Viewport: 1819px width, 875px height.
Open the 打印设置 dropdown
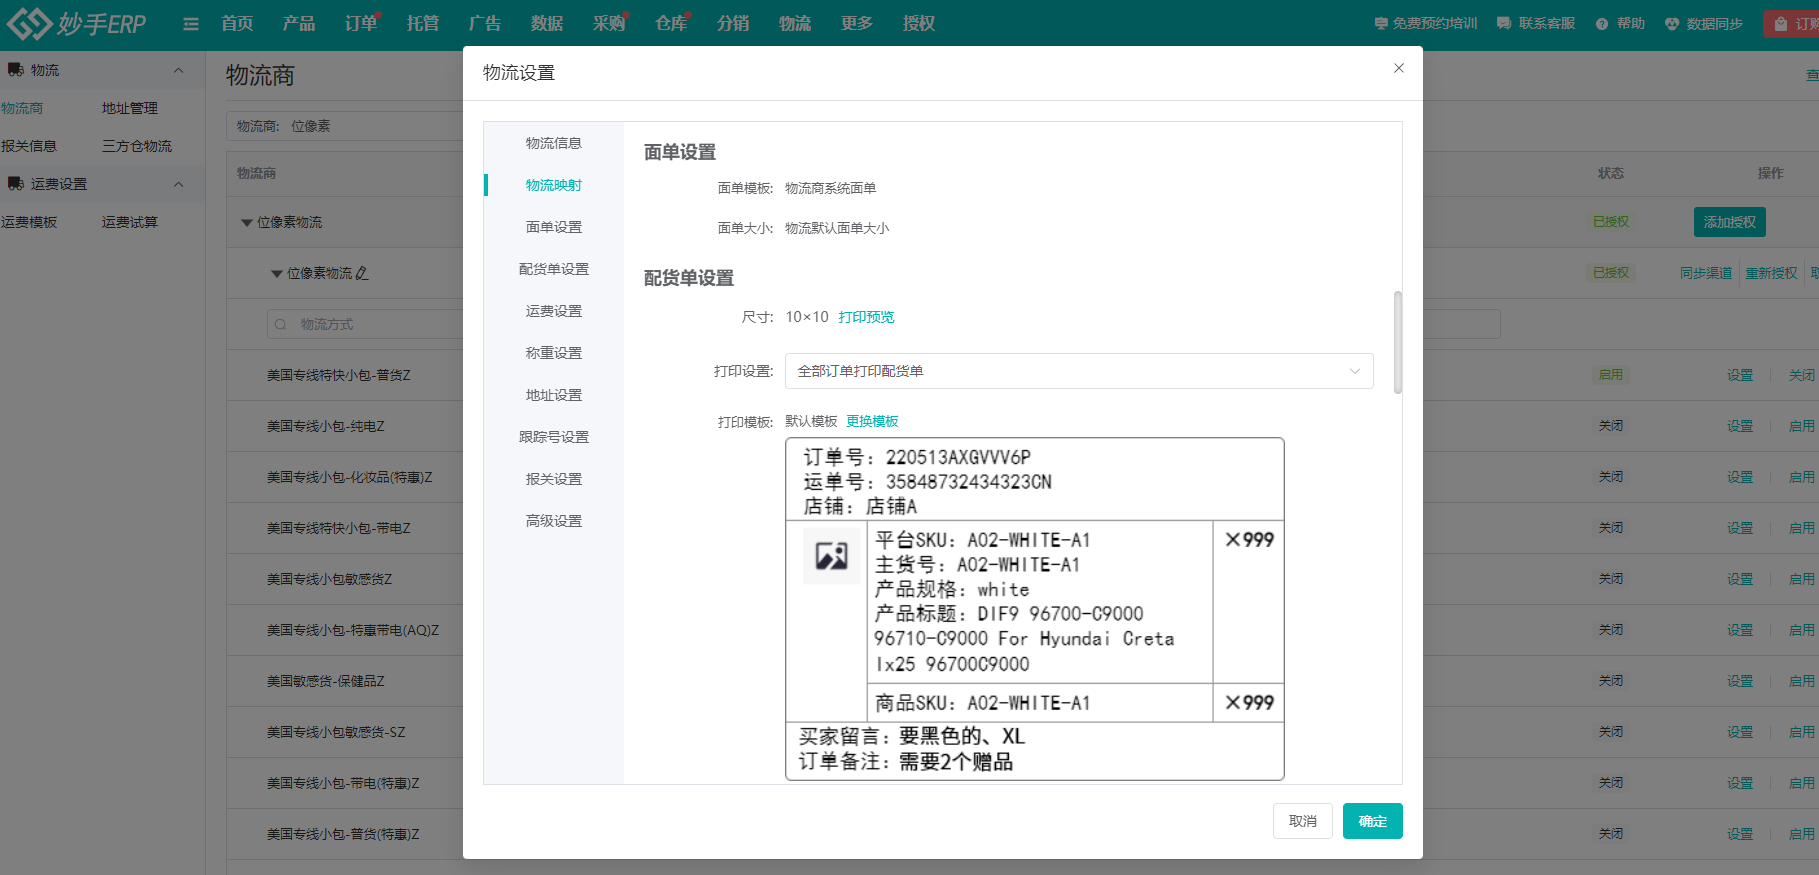[1078, 371]
